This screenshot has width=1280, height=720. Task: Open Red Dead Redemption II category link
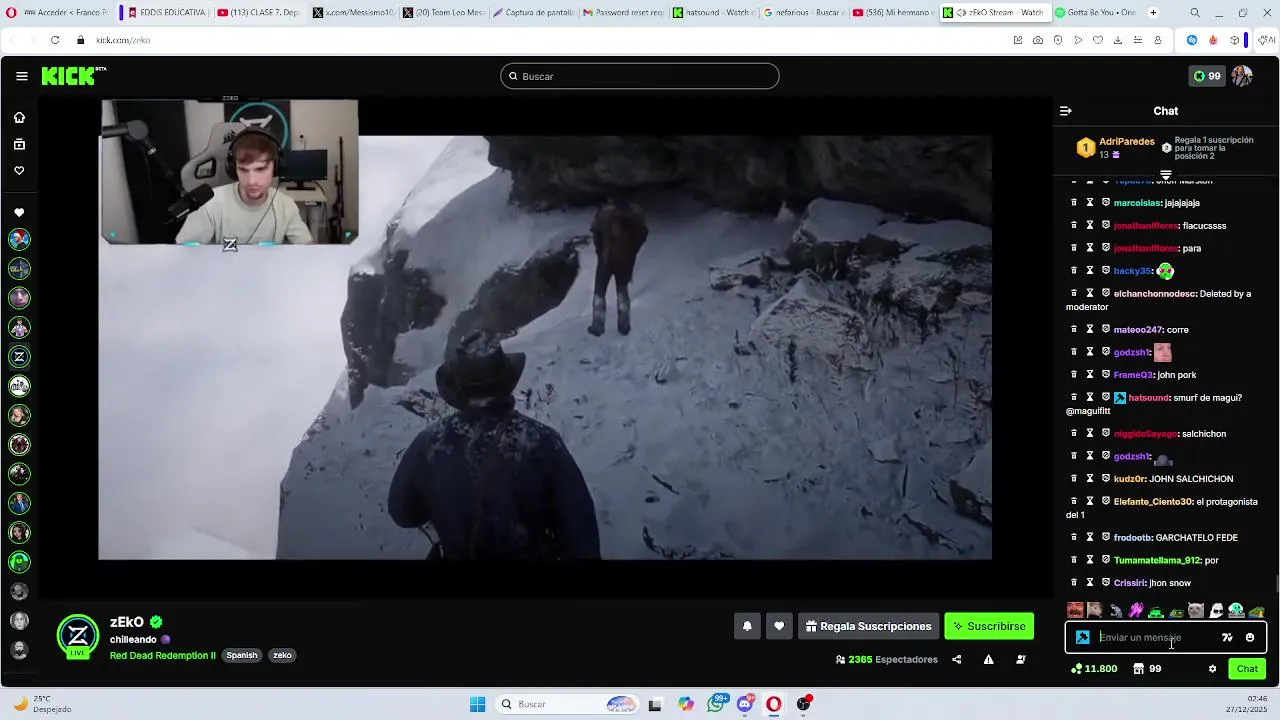click(163, 656)
